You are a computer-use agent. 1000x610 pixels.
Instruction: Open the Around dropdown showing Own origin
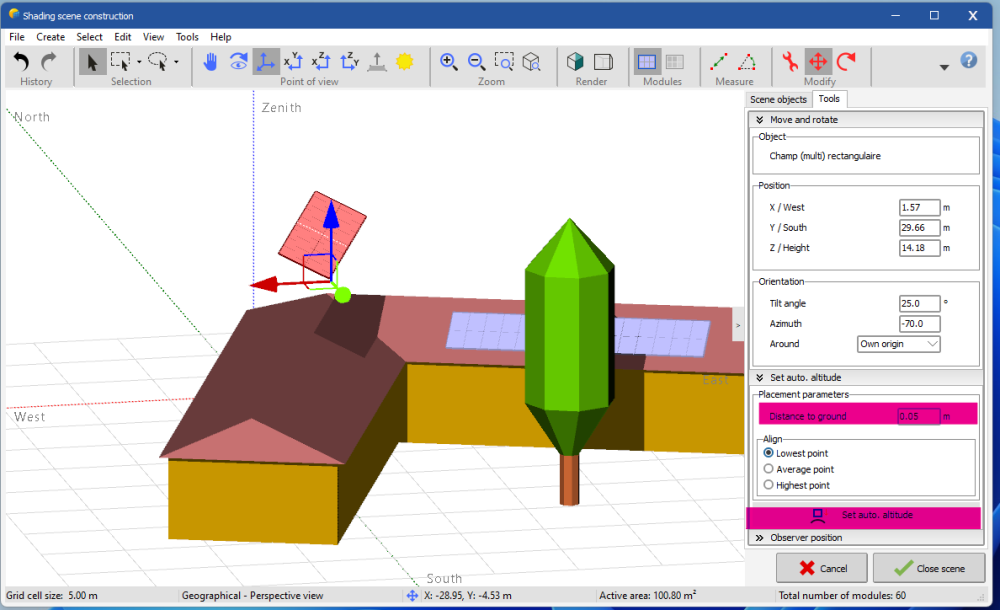pos(899,344)
